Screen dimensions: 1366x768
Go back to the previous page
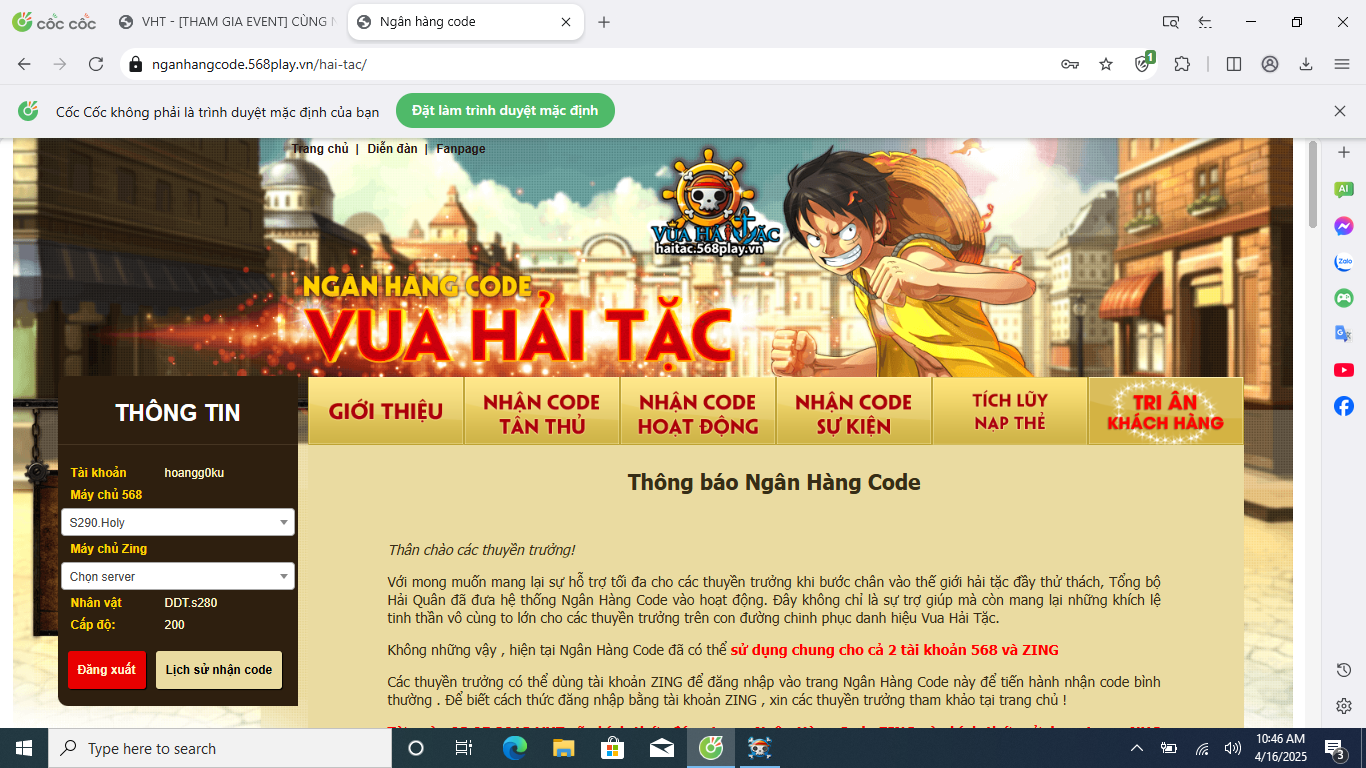(24, 64)
